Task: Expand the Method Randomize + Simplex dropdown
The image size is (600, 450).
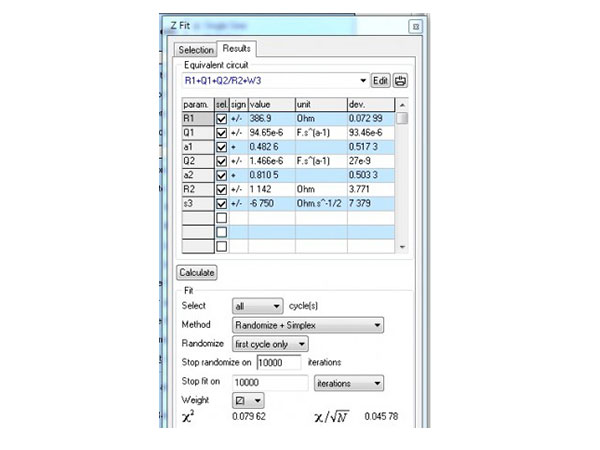Action: click(x=376, y=325)
